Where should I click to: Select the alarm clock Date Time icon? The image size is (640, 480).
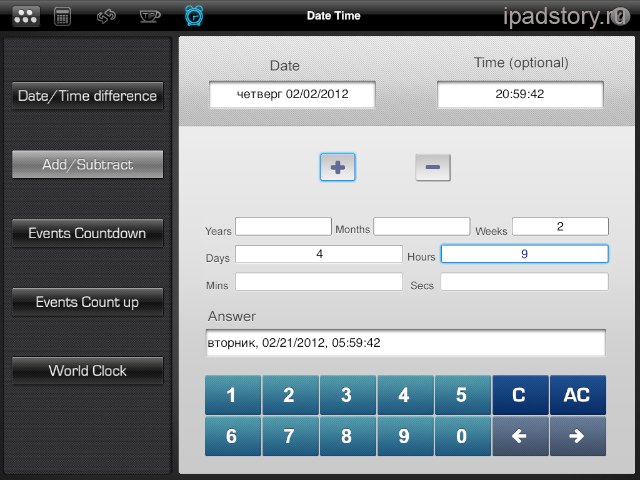(194, 16)
